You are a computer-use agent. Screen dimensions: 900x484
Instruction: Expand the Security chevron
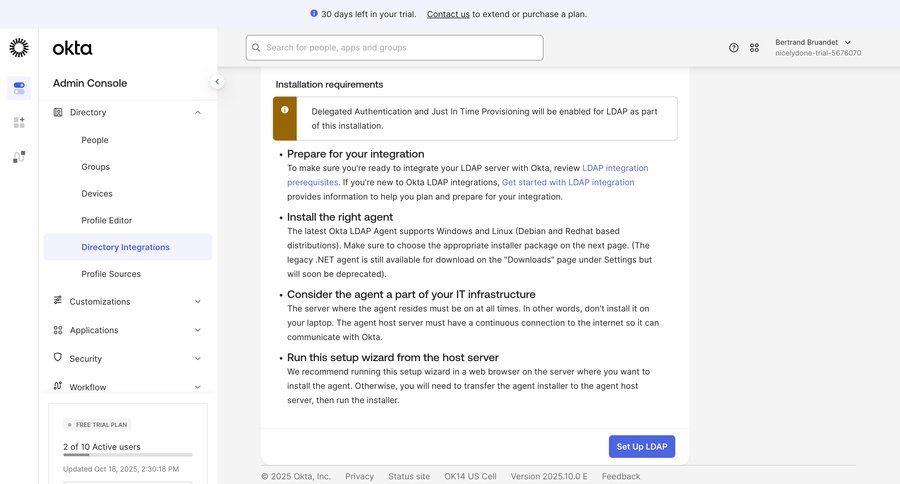(197, 358)
